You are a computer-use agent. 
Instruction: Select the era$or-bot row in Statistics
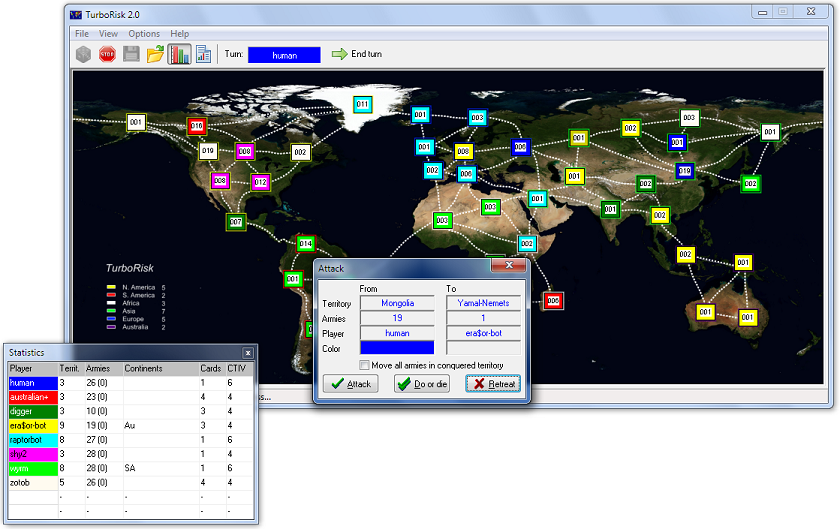point(131,426)
